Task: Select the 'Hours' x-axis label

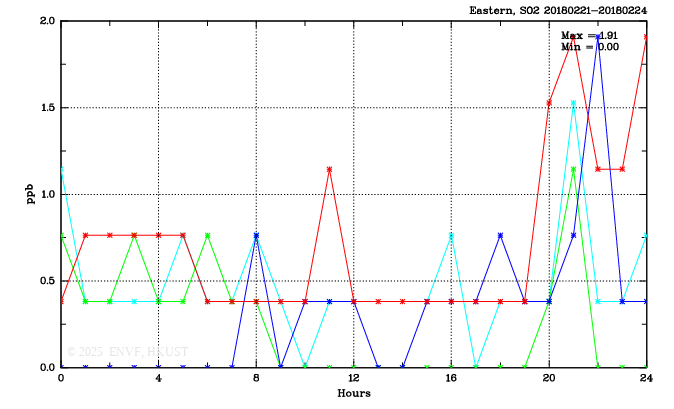Action: (x=353, y=393)
